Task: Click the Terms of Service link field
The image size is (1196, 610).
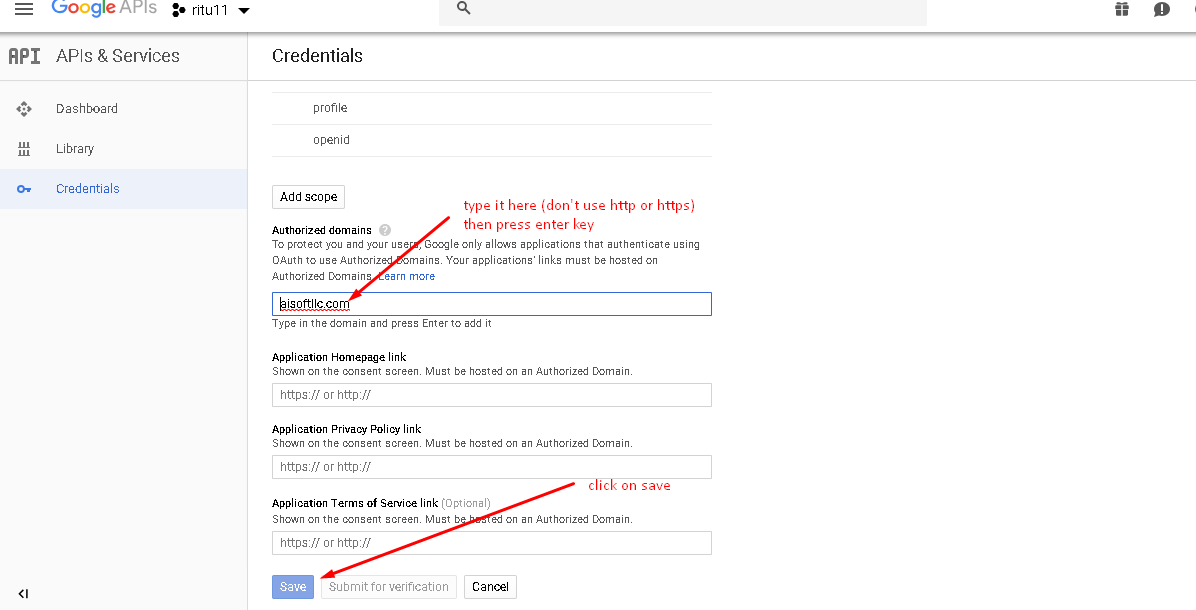Action: tap(492, 543)
